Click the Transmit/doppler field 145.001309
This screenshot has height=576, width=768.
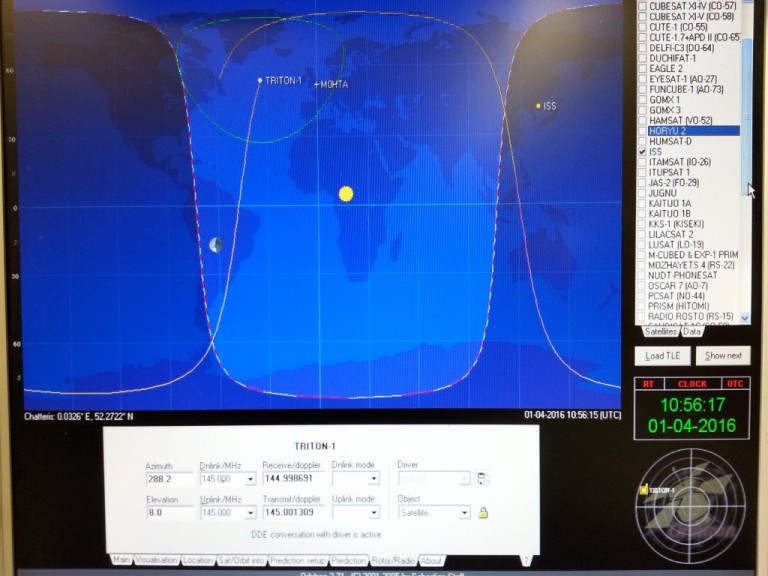[293, 512]
